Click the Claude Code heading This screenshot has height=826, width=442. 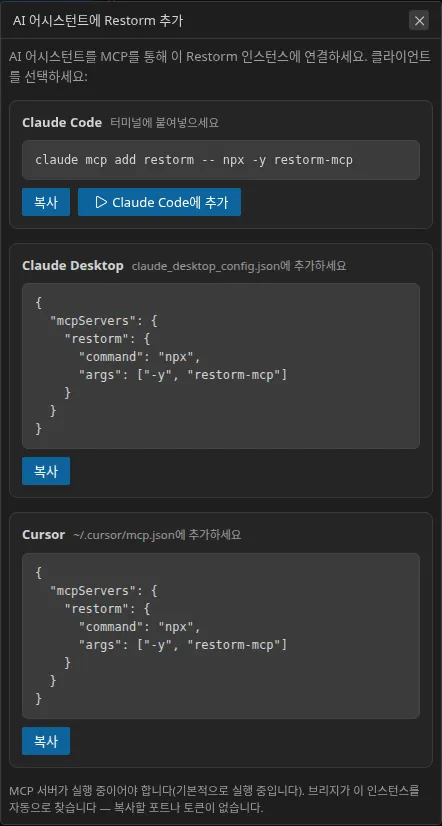coord(62,123)
